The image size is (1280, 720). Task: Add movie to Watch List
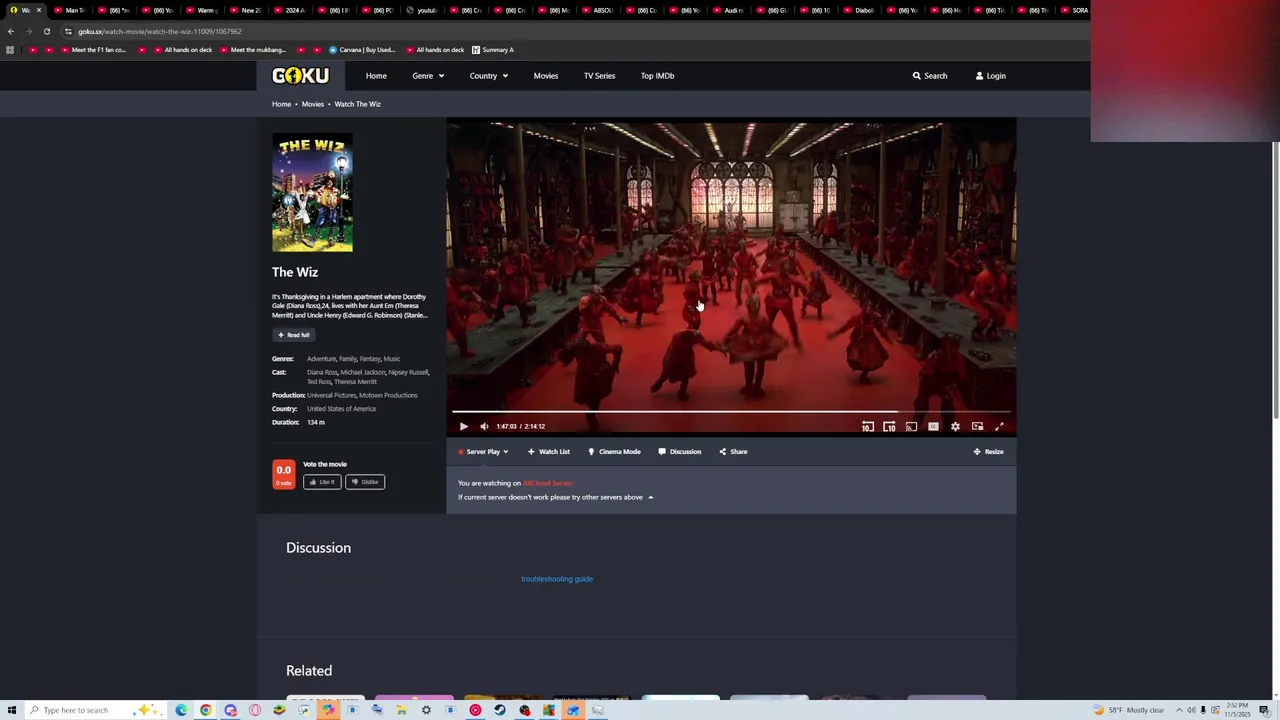tap(549, 451)
